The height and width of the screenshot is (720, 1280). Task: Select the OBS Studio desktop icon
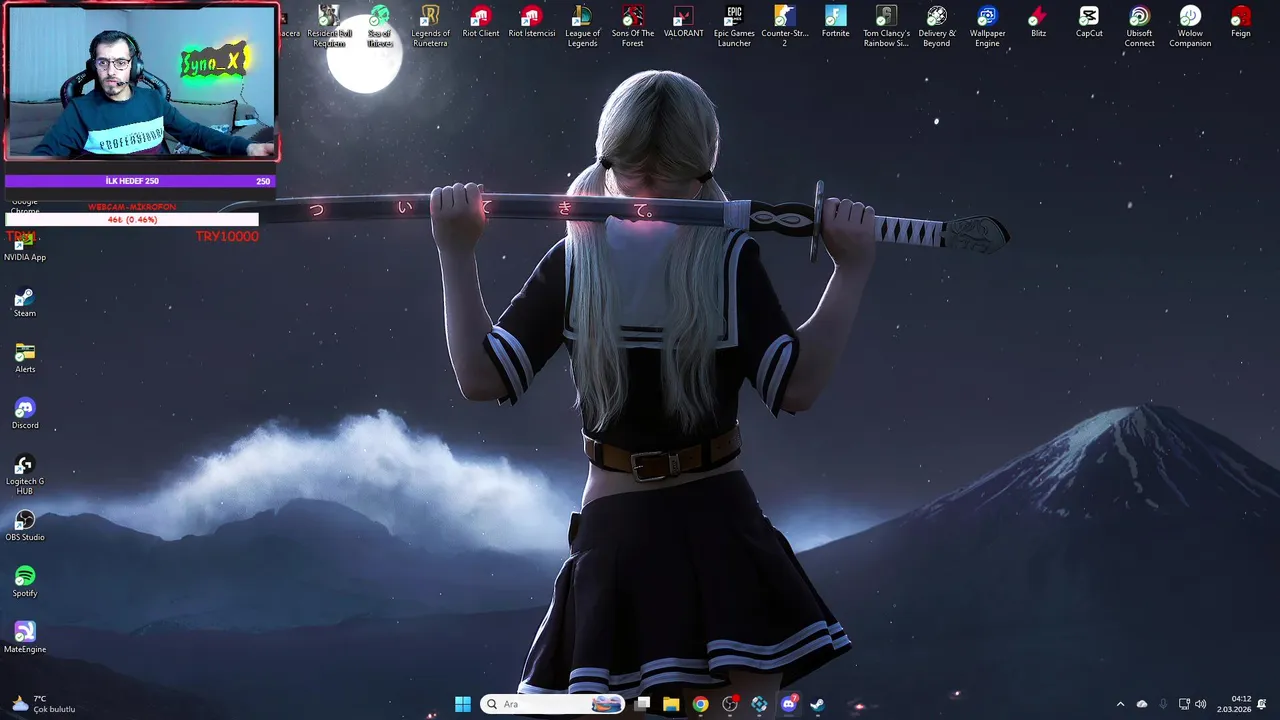(25, 526)
